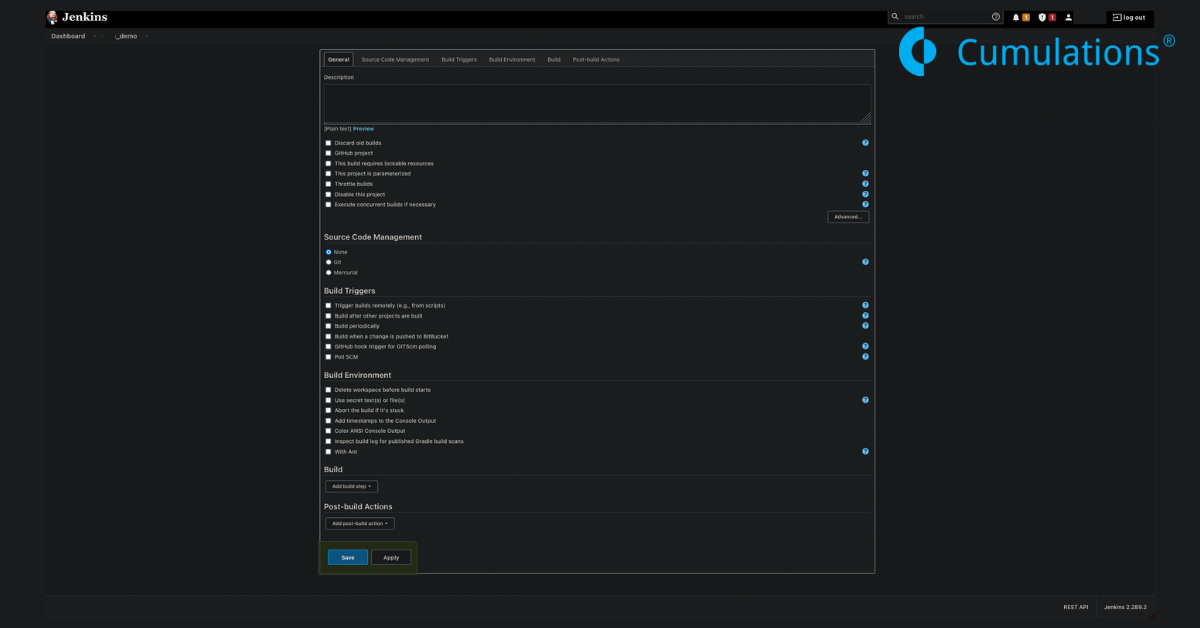Select the Git radio button
This screenshot has width=1200, height=628.
[x=328, y=262]
